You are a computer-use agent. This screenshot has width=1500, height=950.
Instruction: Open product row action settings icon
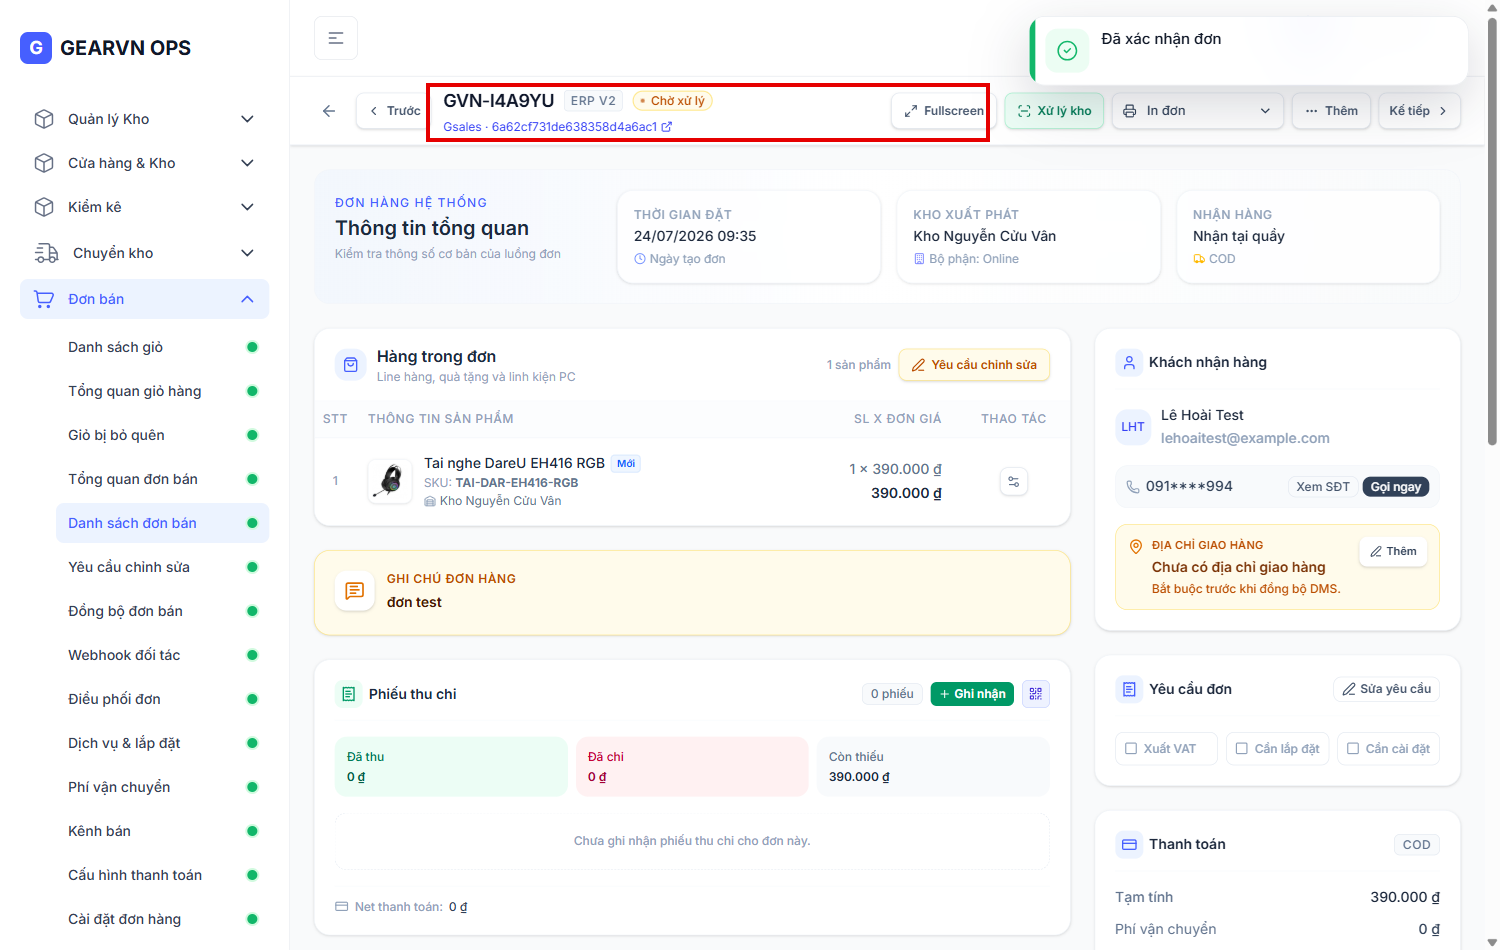pyautogui.click(x=1014, y=482)
